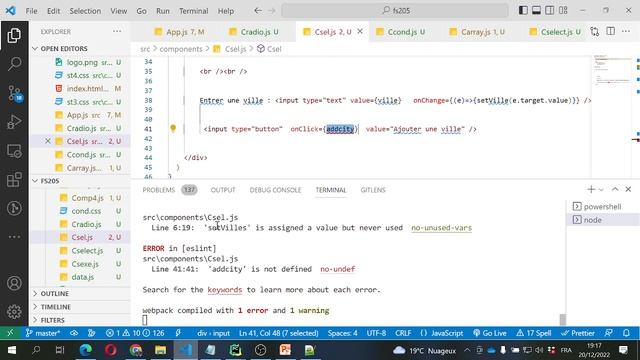Open the no-unused-vars rule link
The width and height of the screenshot is (640, 360).
(x=441, y=228)
